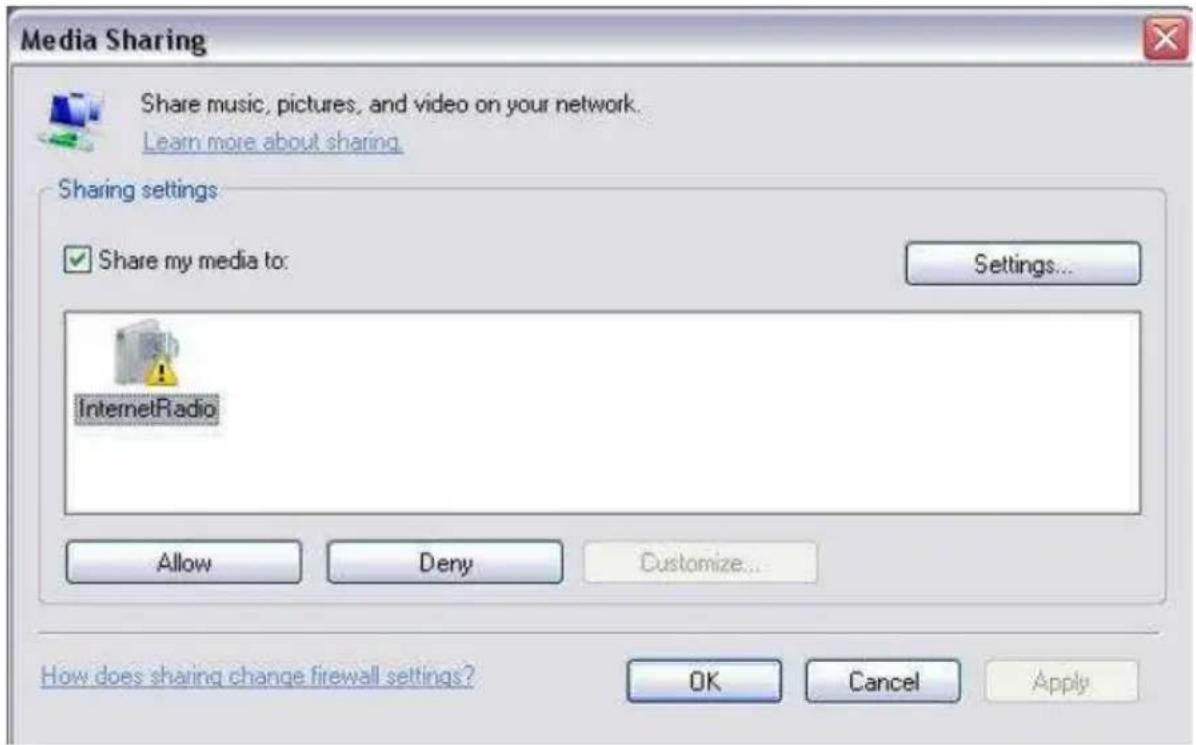Select the InternetRadio text label
This screenshot has width=1196, height=745.
pos(147,409)
